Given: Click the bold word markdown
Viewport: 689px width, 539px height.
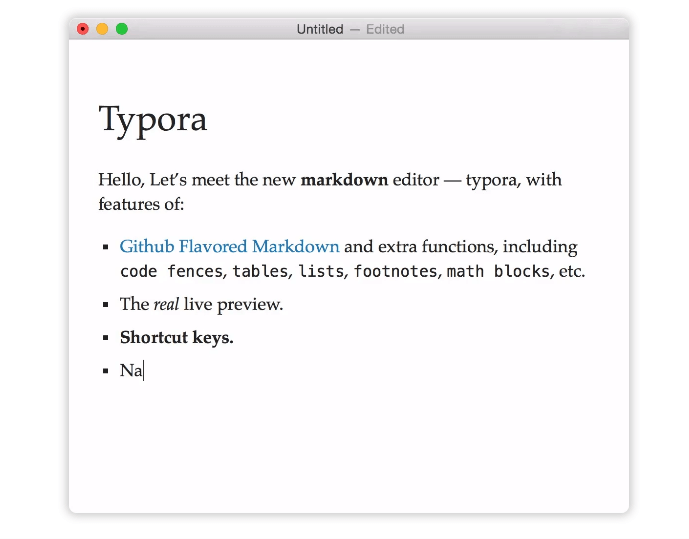Looking at the screenshot, I should 344,180.
